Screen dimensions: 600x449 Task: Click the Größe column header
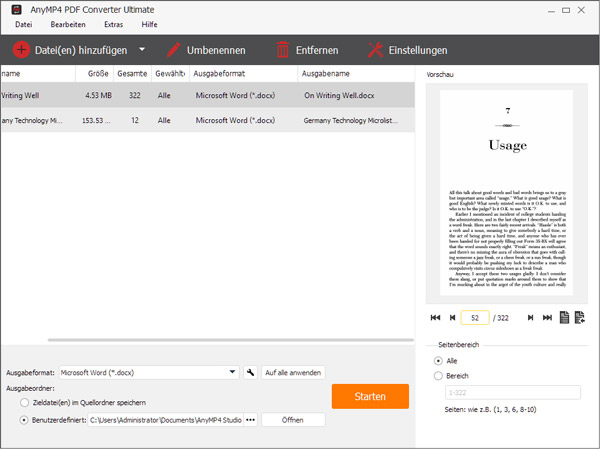(95, 73)
